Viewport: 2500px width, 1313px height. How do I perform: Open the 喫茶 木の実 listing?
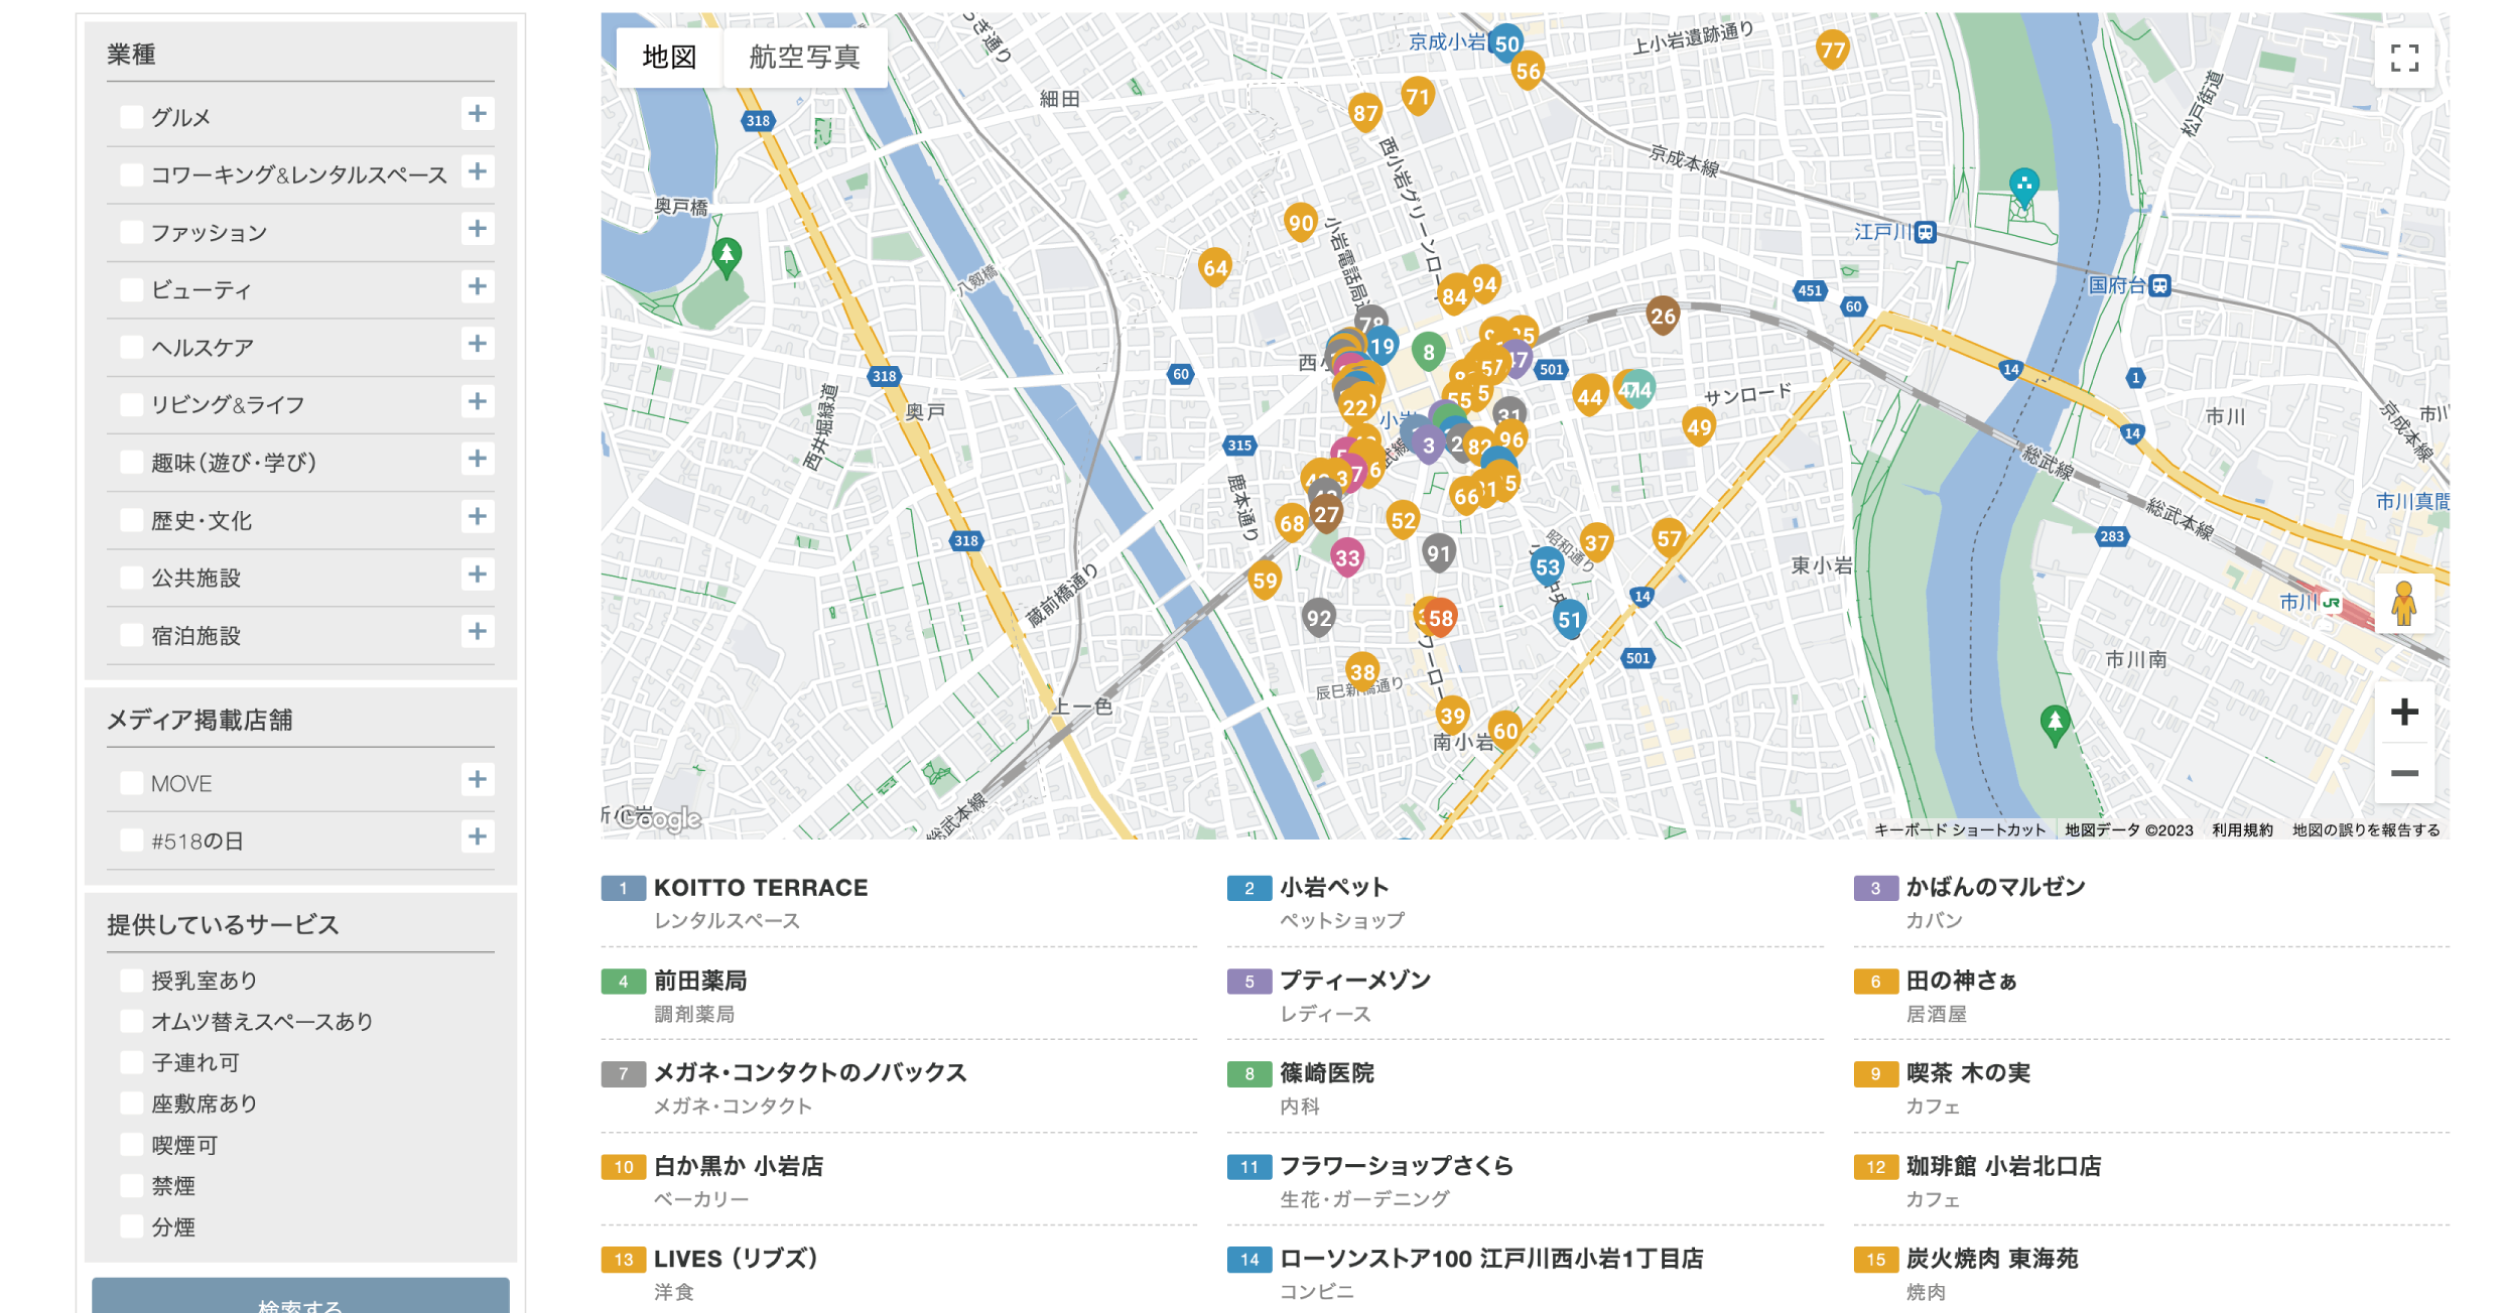(x=1967, y=1073)
